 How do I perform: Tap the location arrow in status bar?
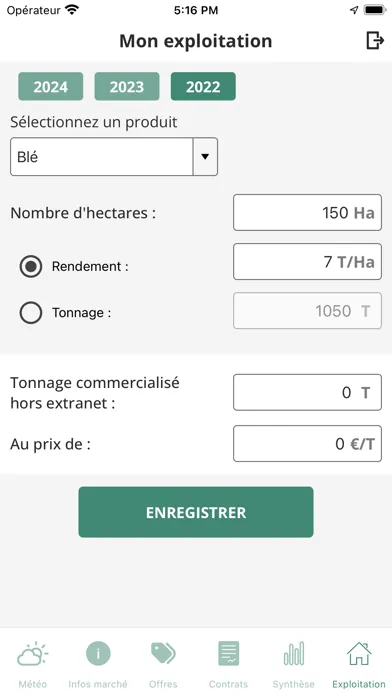[354, 10]
